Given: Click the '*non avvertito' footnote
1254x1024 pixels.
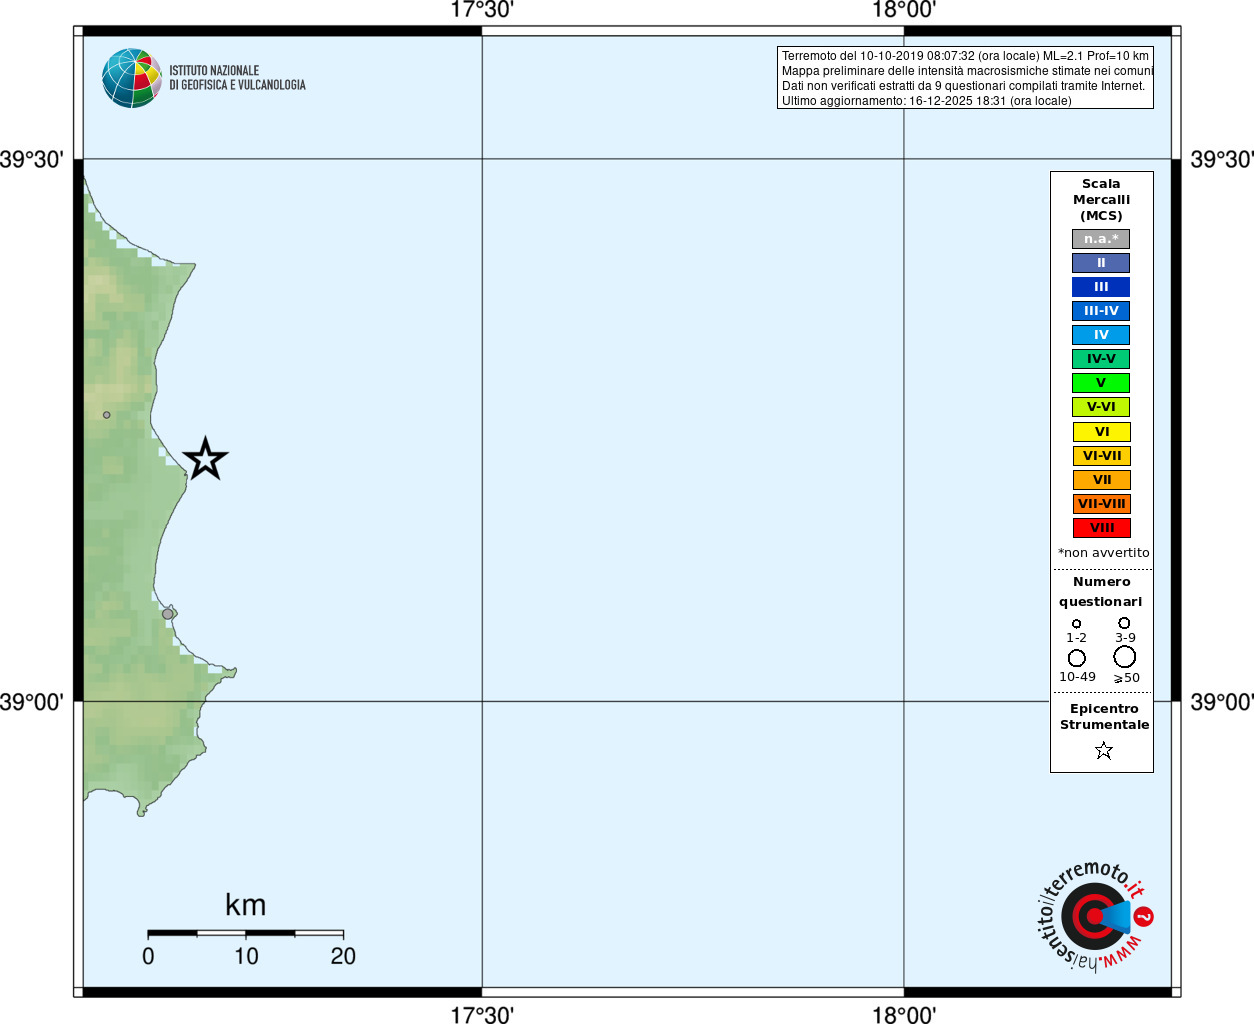Looking at the screenshot, I should tap(1103, 553).
